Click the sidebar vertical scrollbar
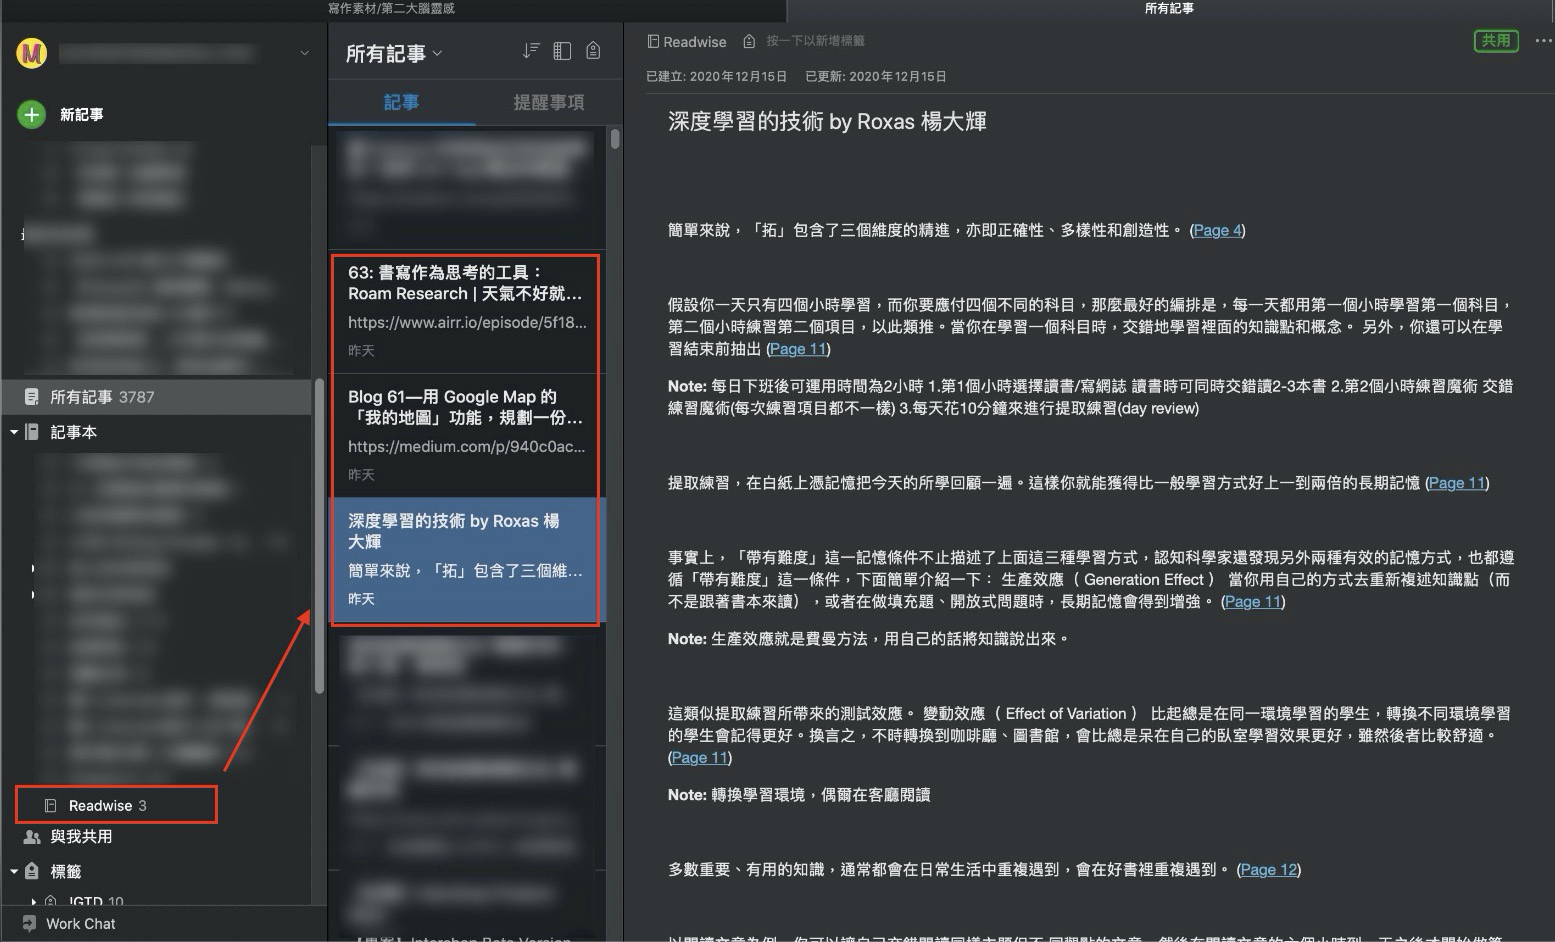1555x942 pixels. tap(319, 535)
